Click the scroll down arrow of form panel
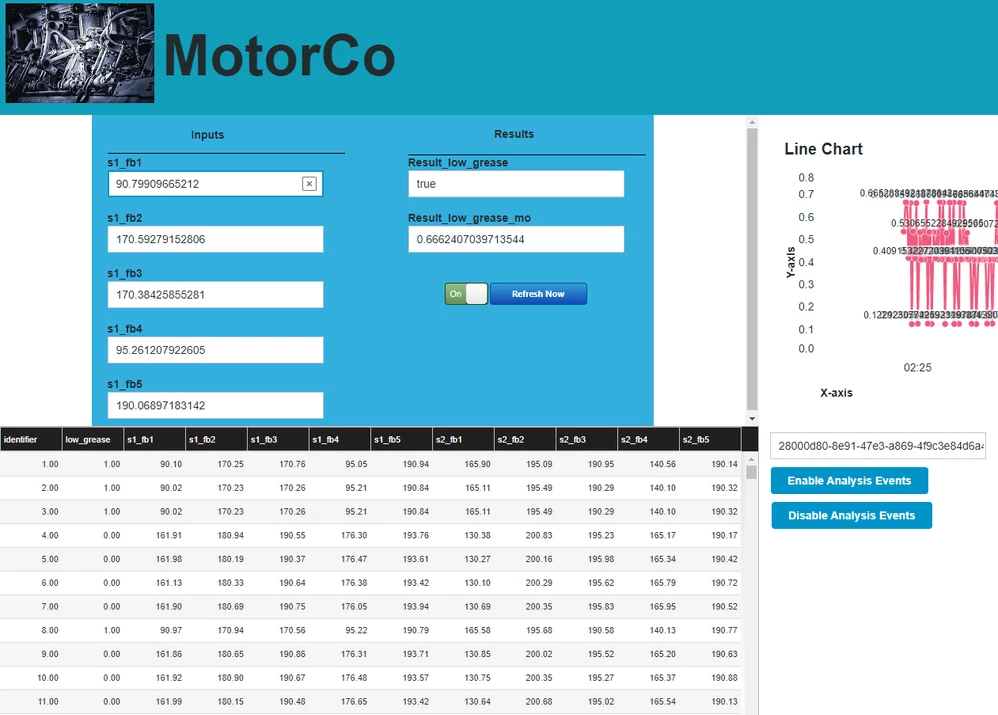Image resolution: width=998 pixels, height=715 pixels. [x=752, y=418]
